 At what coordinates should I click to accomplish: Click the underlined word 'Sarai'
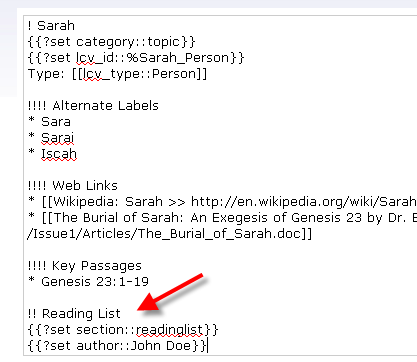click(57, 138)
